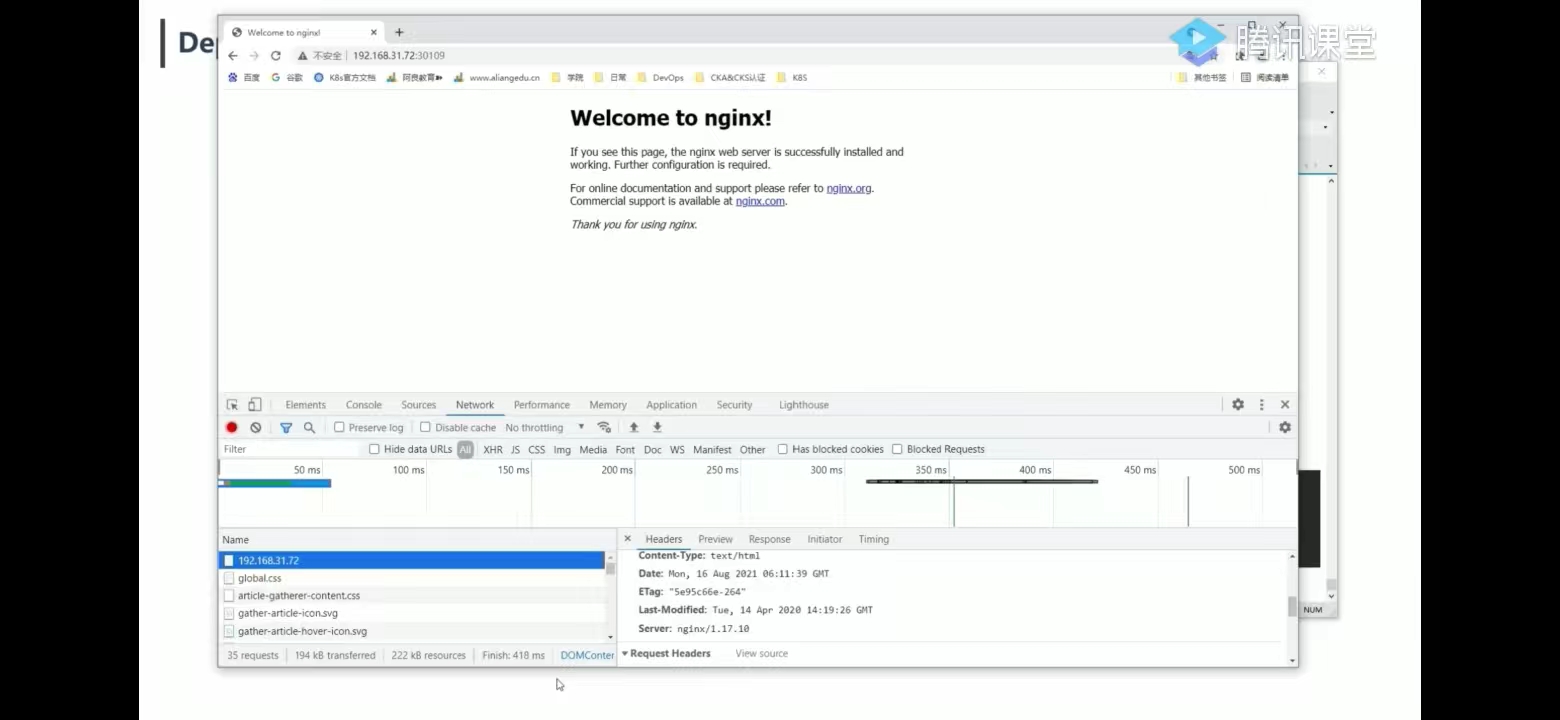Expand the DevOps bookmark folder
This screenshot has height=720, width=1560.
click(x=661, y=77)
